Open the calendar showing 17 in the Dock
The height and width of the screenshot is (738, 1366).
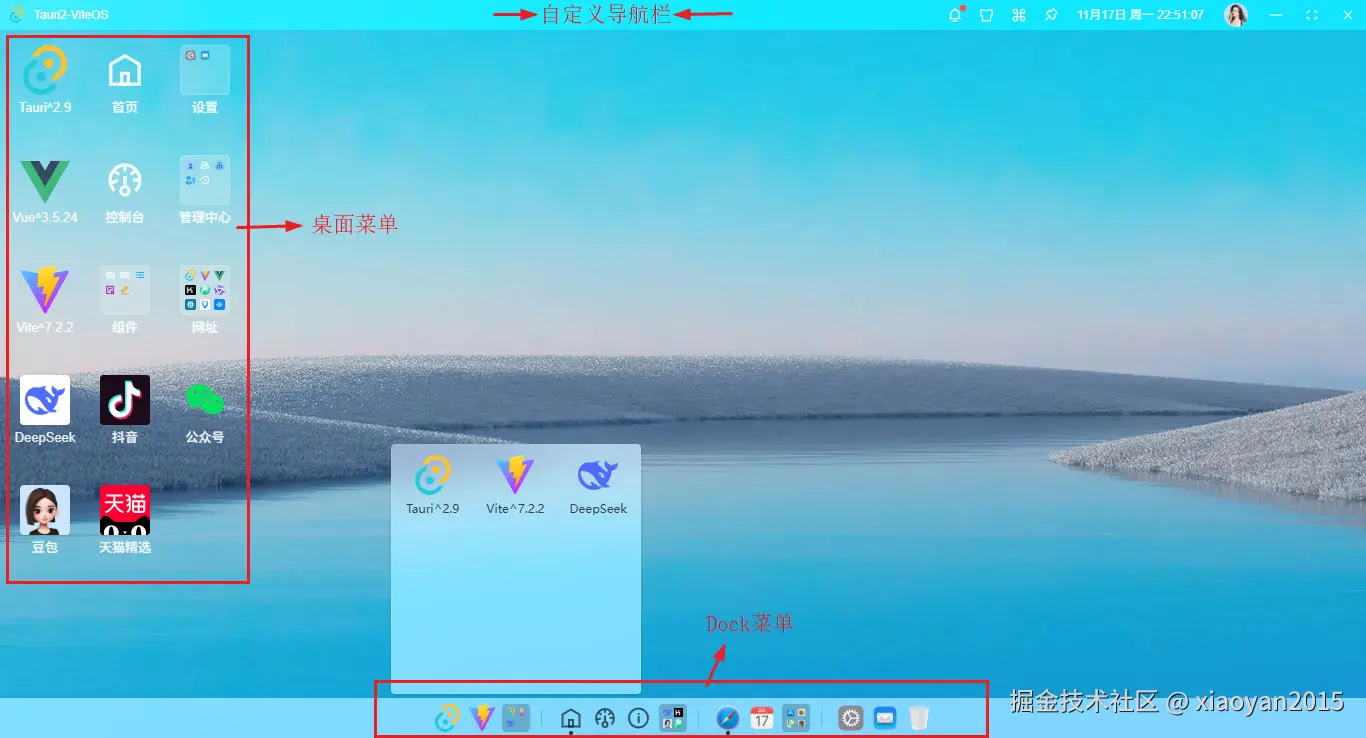(761, 717)
